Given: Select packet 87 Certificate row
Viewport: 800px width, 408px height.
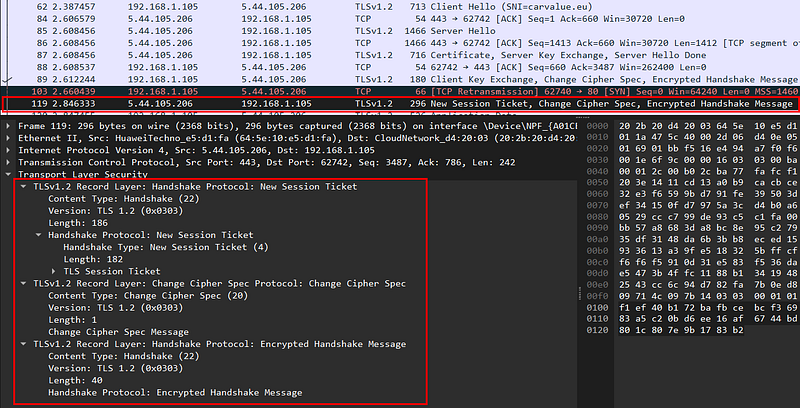Looking at the screenshot, I should 400,55.
